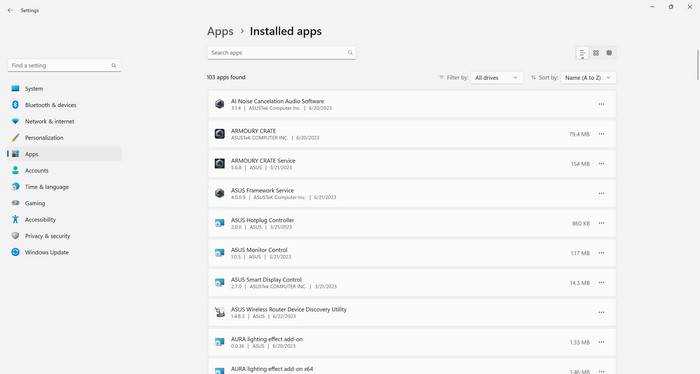Click the Network wifi icon in sidebar
The height and width of the screenshot is (374, 700).
tap(16, 121)
